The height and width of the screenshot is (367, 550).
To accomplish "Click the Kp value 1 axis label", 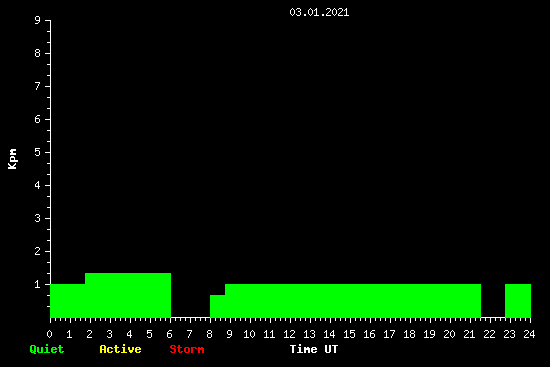I will point(38,284).
